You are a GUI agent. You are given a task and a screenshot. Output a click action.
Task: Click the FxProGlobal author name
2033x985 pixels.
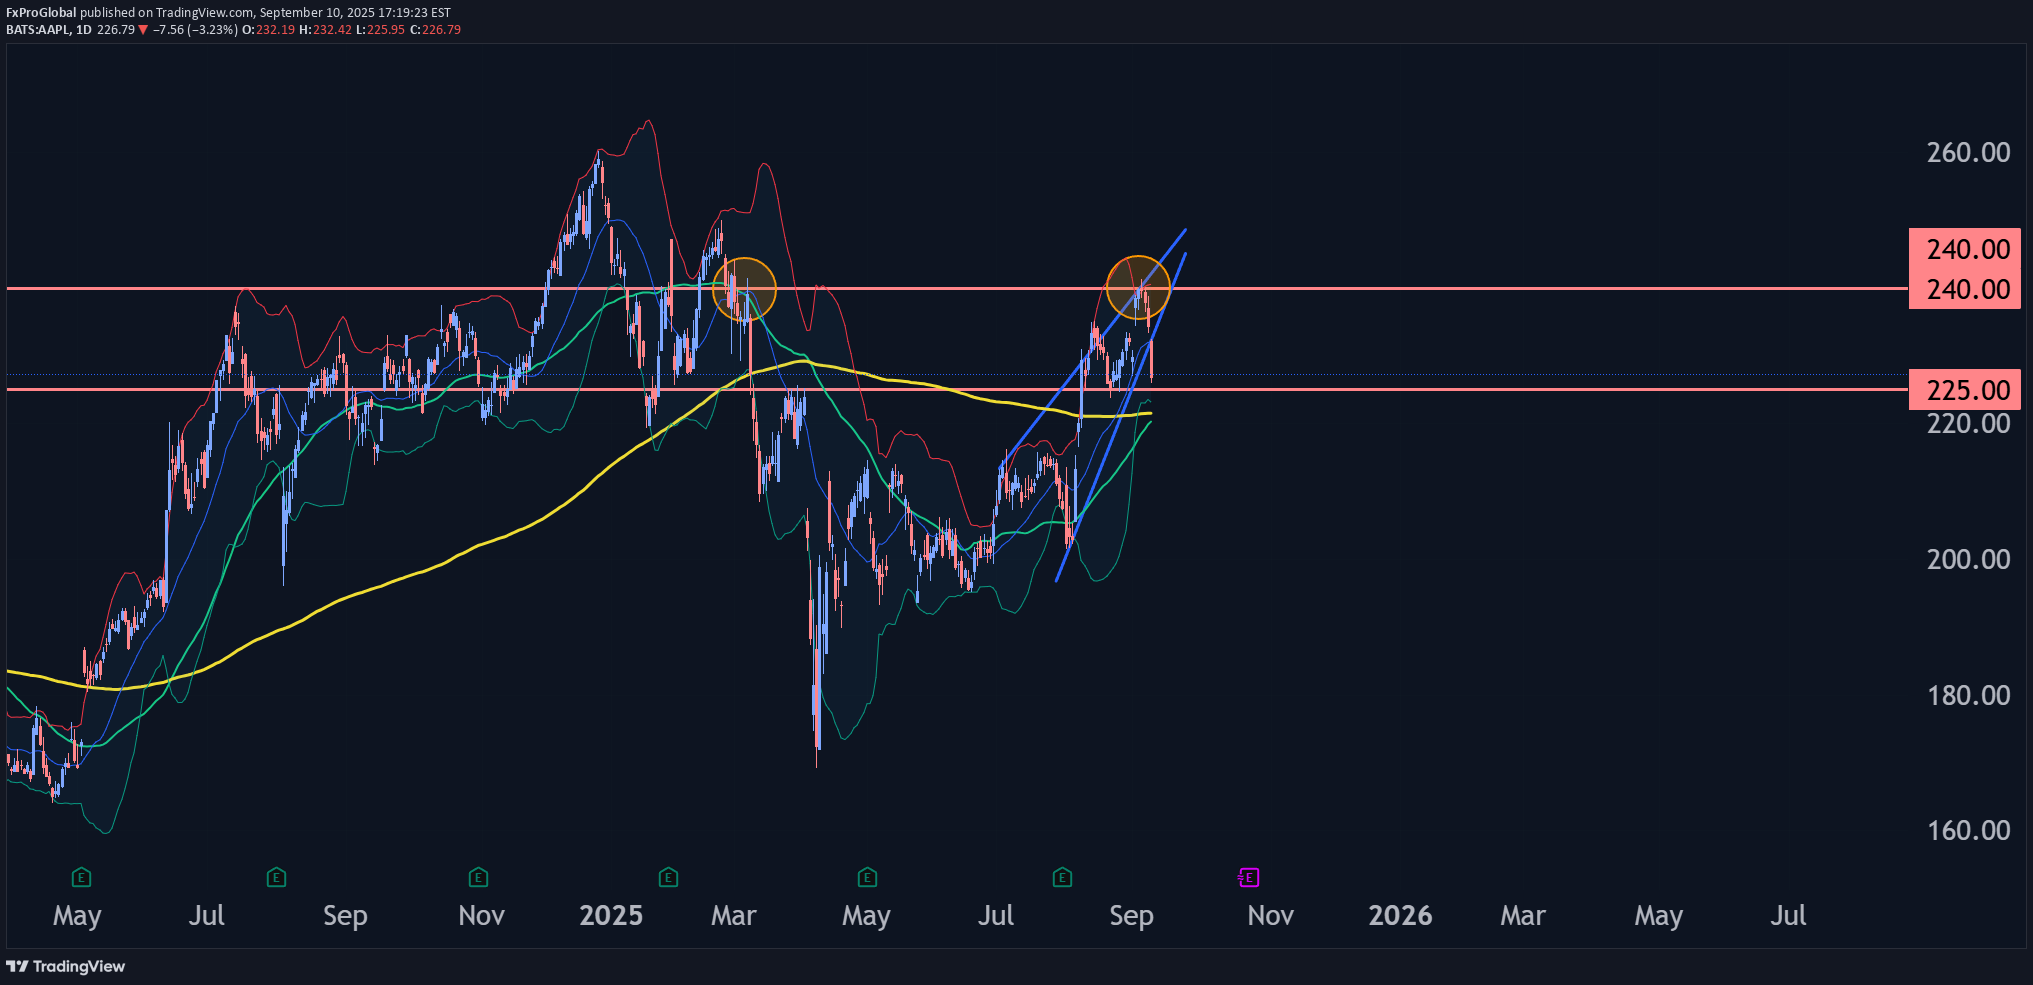click(x=41, y=13)
